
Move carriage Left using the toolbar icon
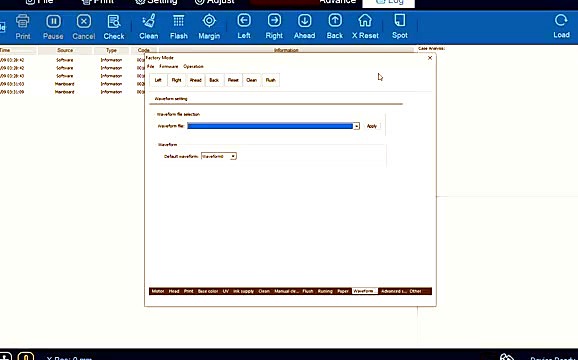[x=244, y=27]
